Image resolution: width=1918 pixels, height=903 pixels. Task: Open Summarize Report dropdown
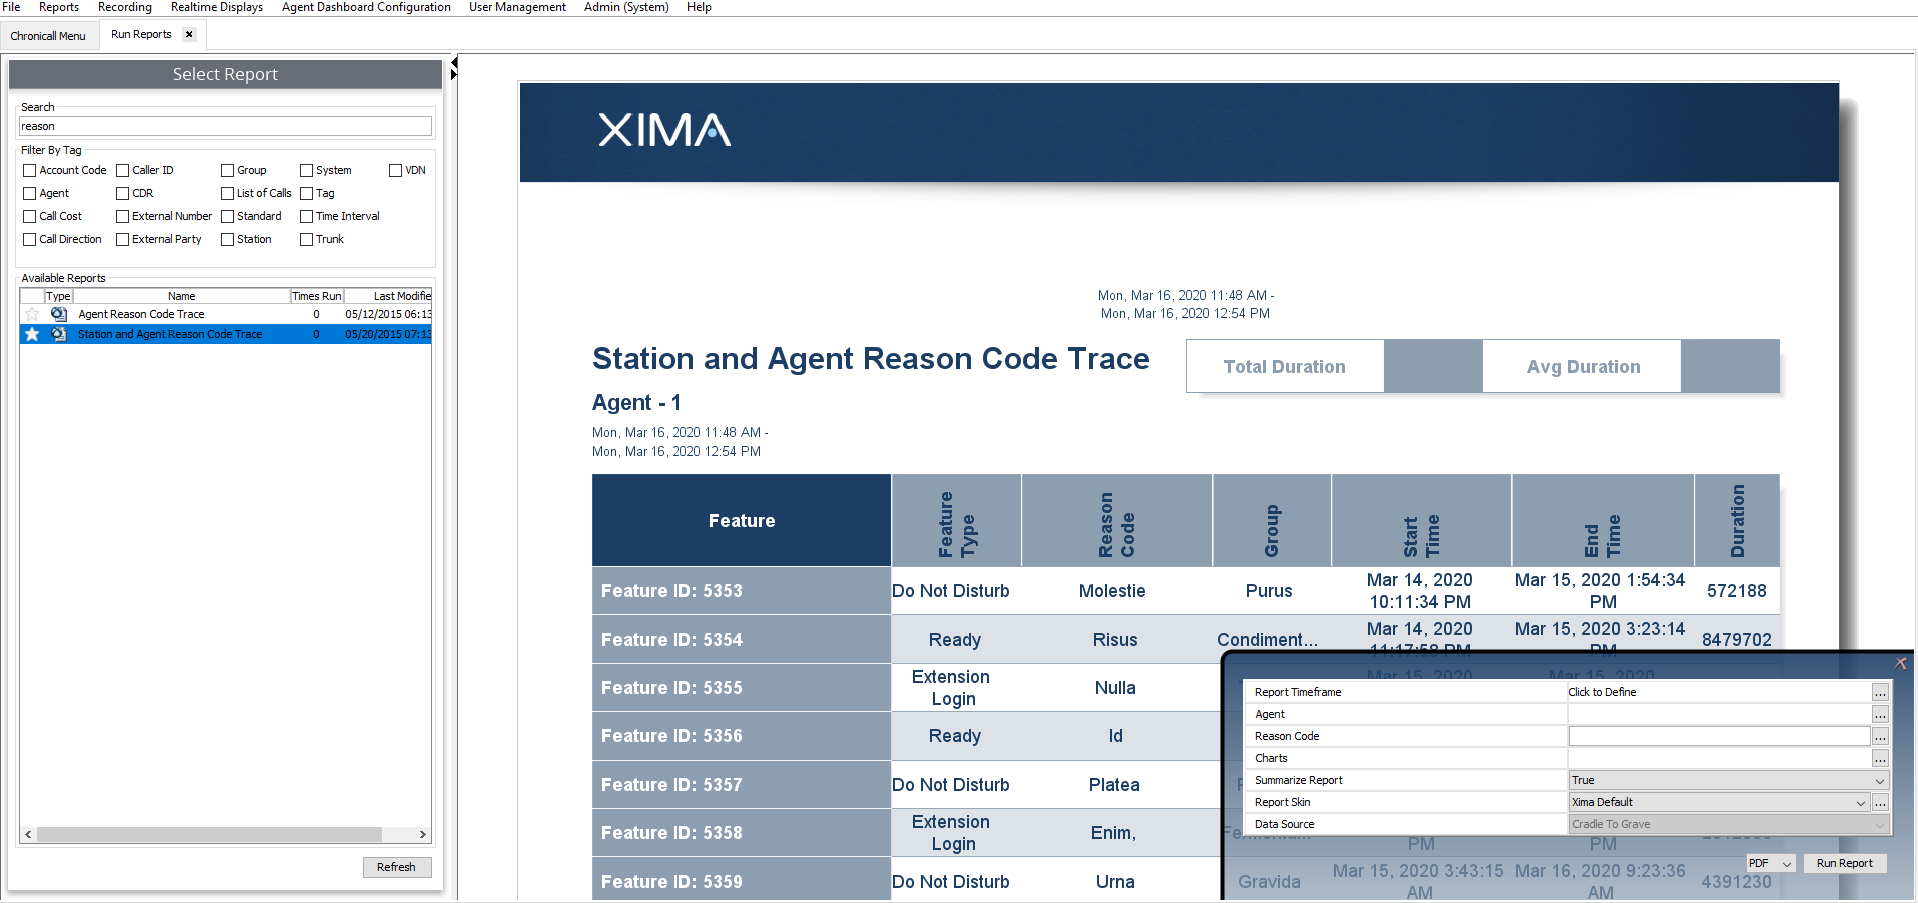coord(1728,780)
